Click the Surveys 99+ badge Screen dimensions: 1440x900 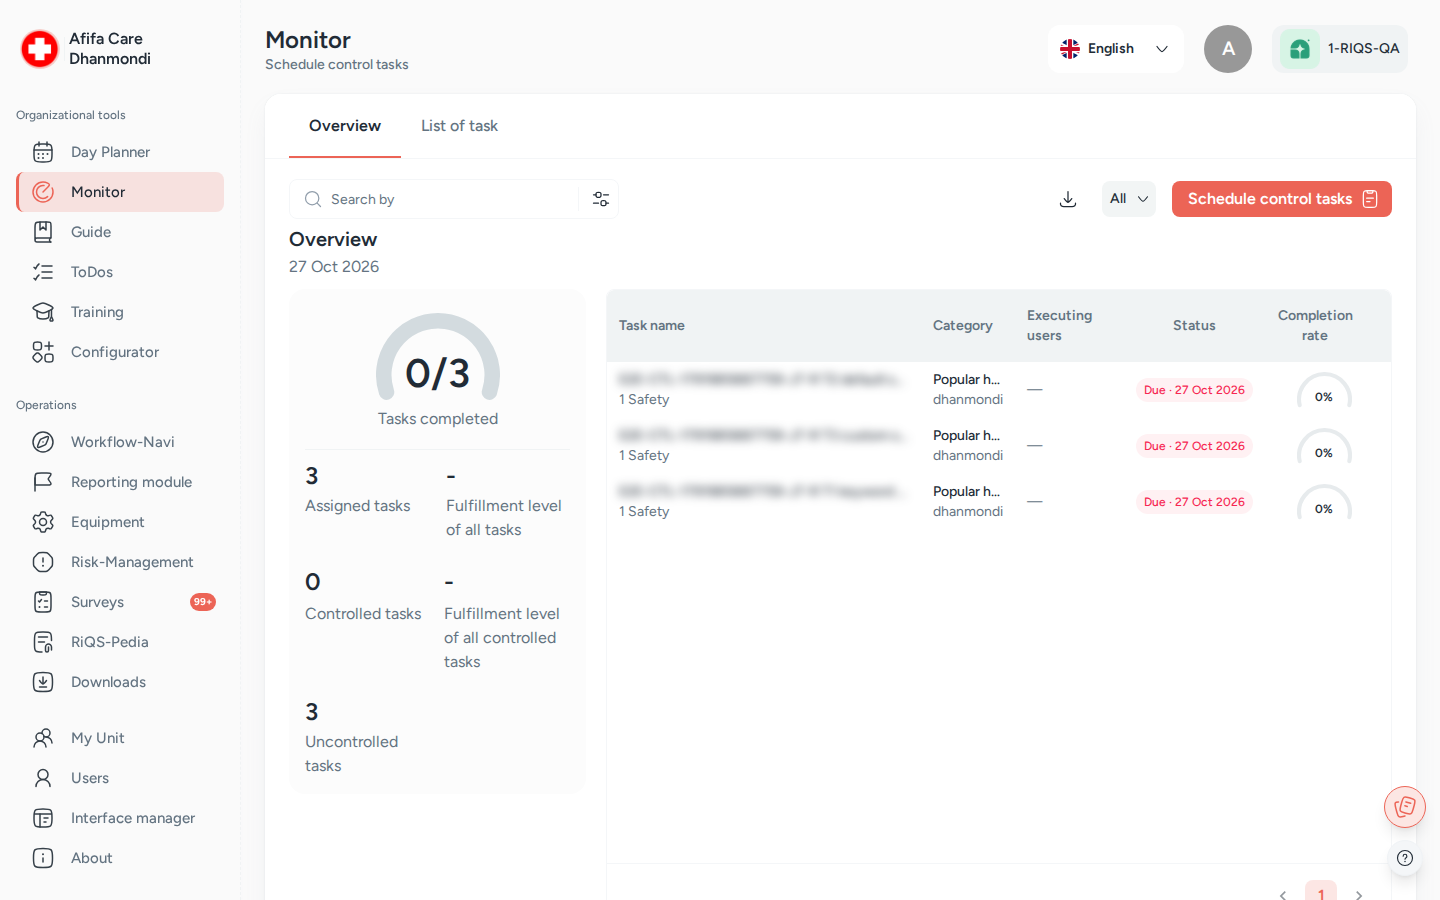point(203,602)
